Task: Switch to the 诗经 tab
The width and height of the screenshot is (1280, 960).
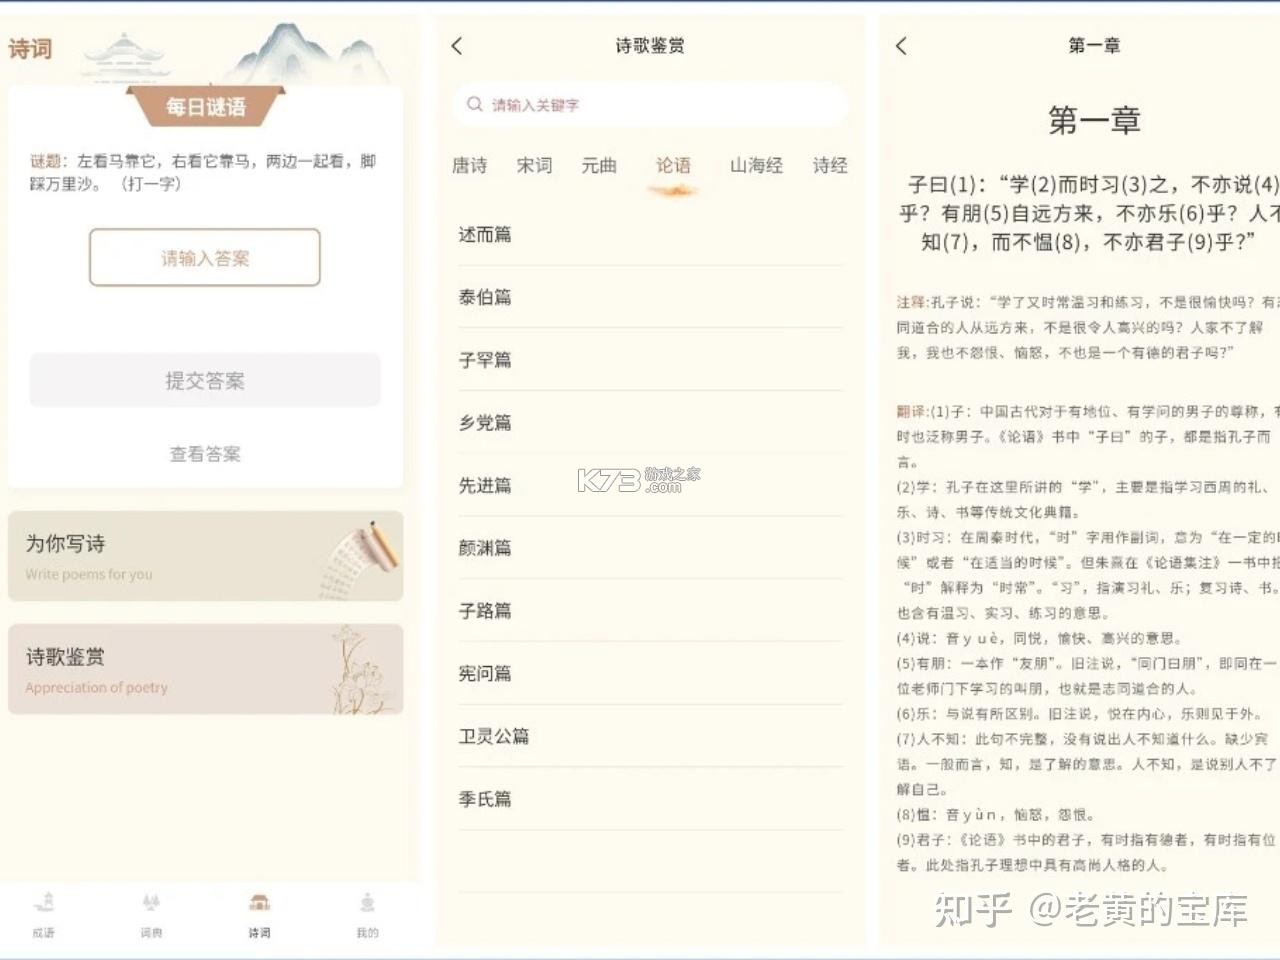Action: click(x=830, y=166)
